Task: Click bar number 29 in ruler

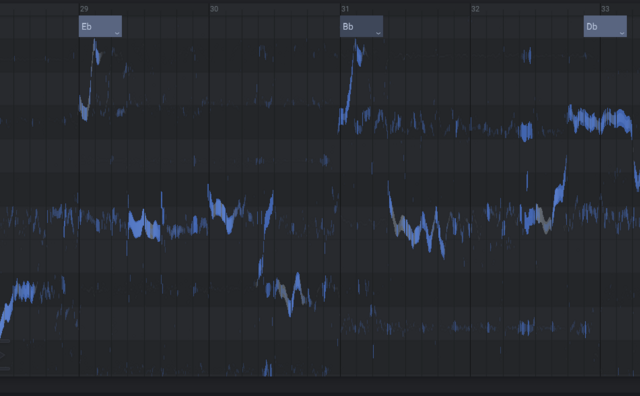Action: 84,9
